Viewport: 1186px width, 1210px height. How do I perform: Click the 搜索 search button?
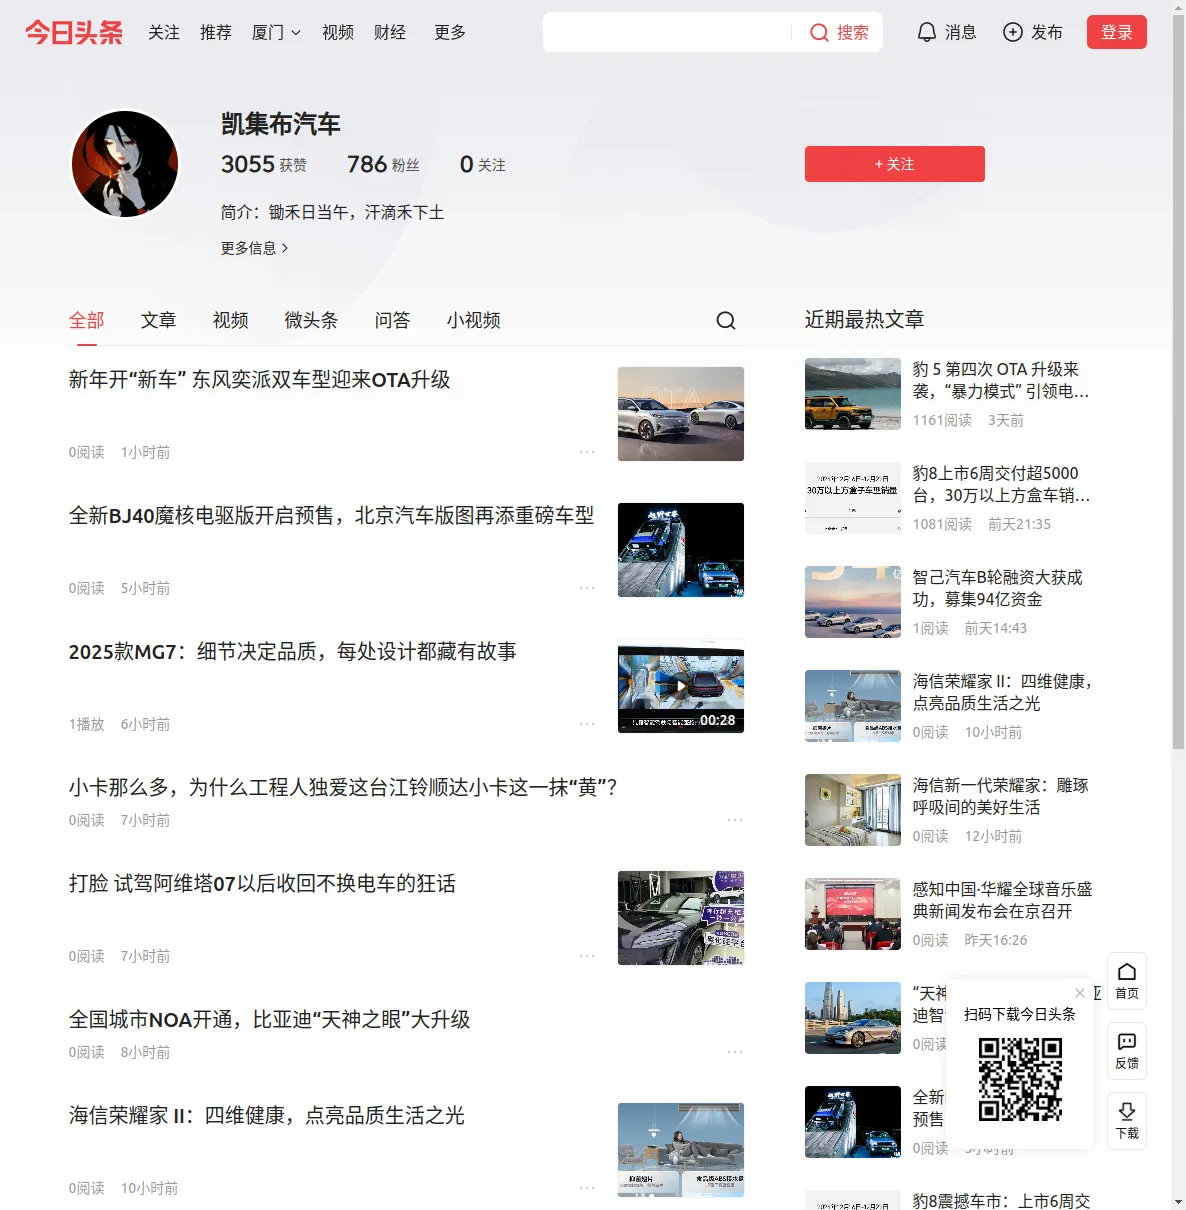pyautogui.click(x=839, y=32)
